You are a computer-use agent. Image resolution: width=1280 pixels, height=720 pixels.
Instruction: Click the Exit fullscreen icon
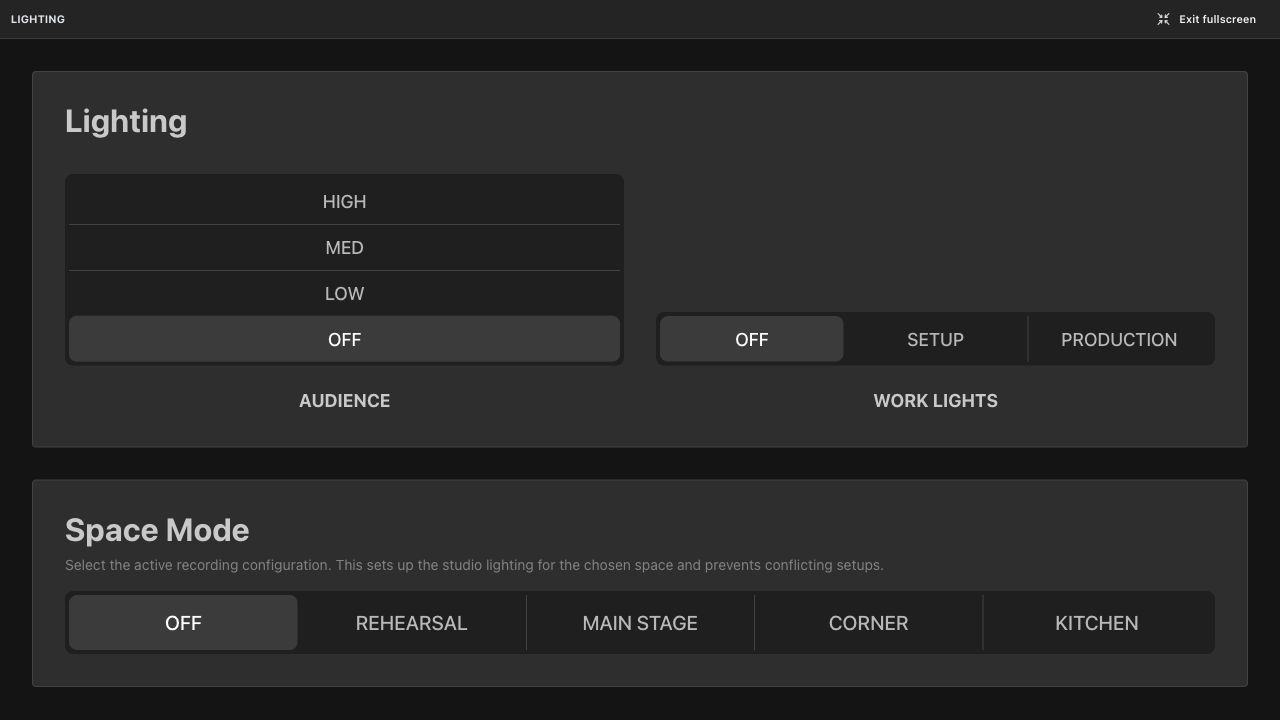click(1163, 19)
